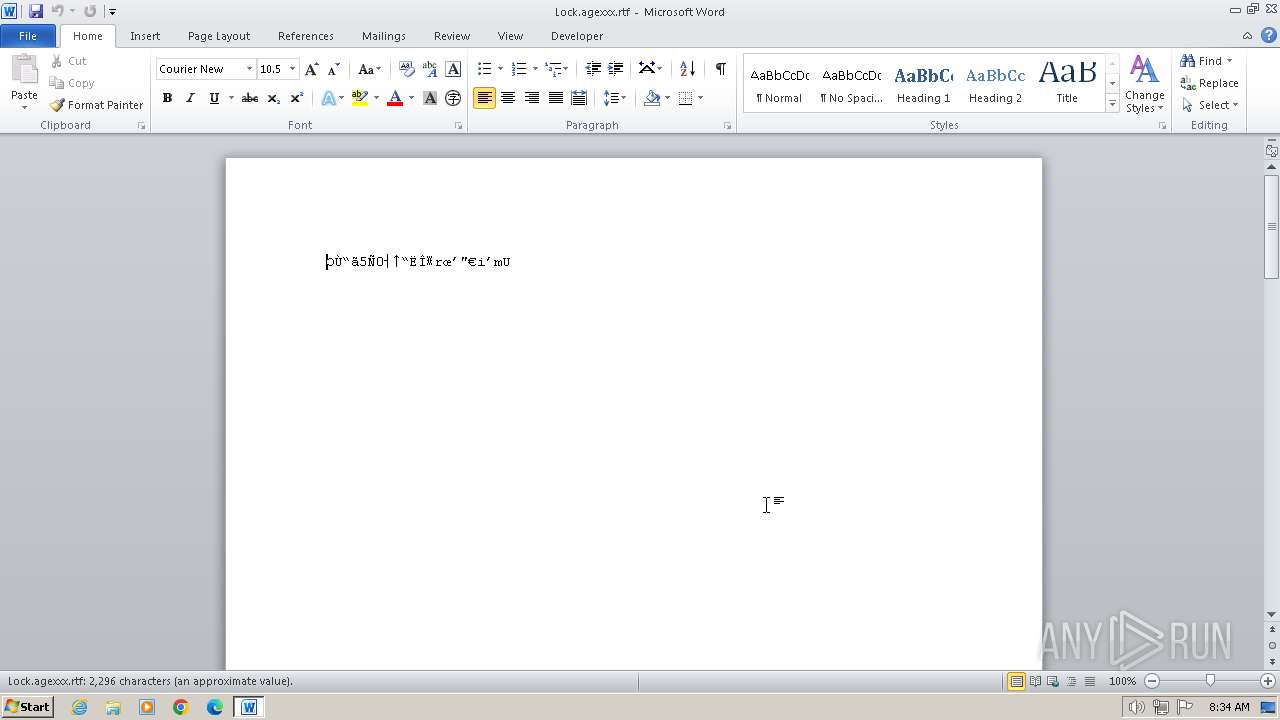Toggle Superscript formatting
Image resolution: width=1280 pixels, height=720 pixels.
pyautogui.click(x=296, y=98)
